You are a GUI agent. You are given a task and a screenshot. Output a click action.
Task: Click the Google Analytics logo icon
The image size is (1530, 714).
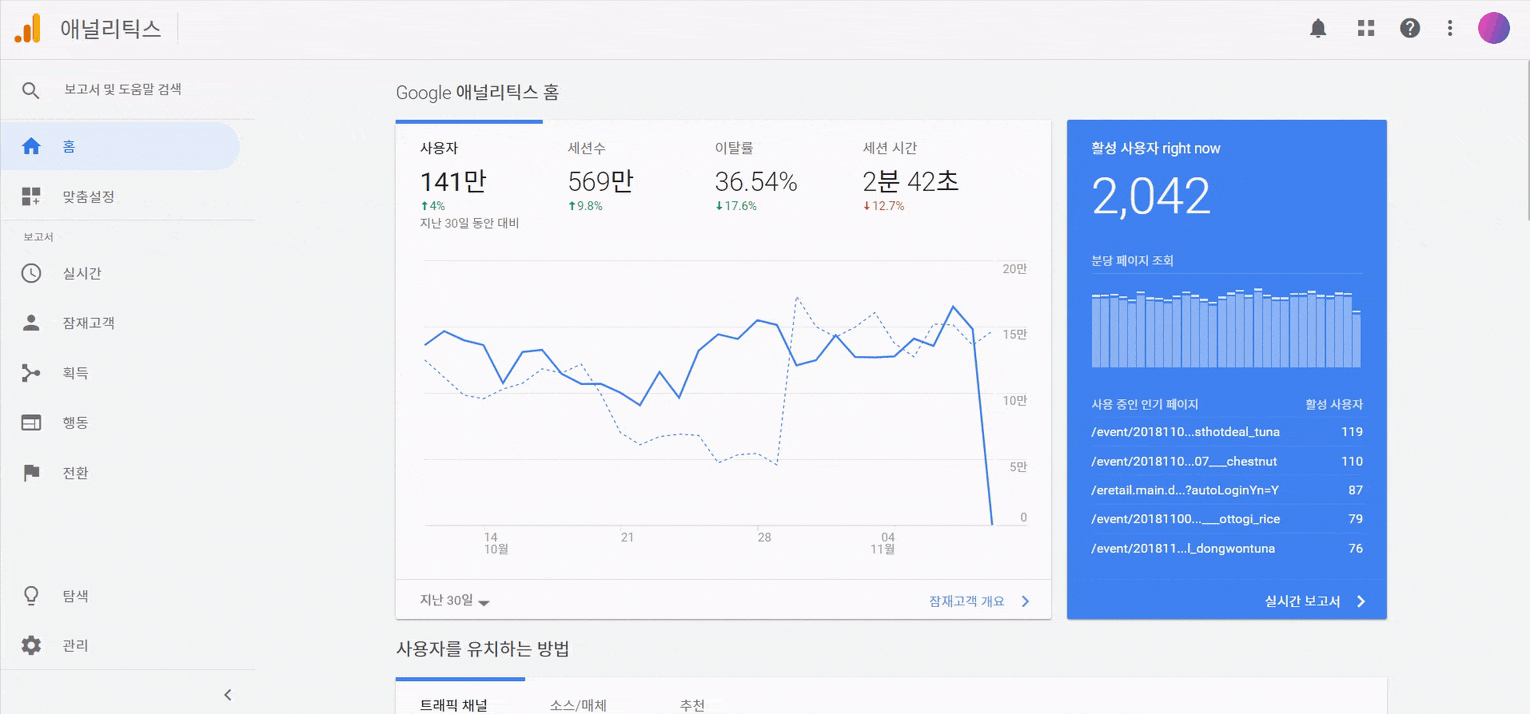pos(28,29)
